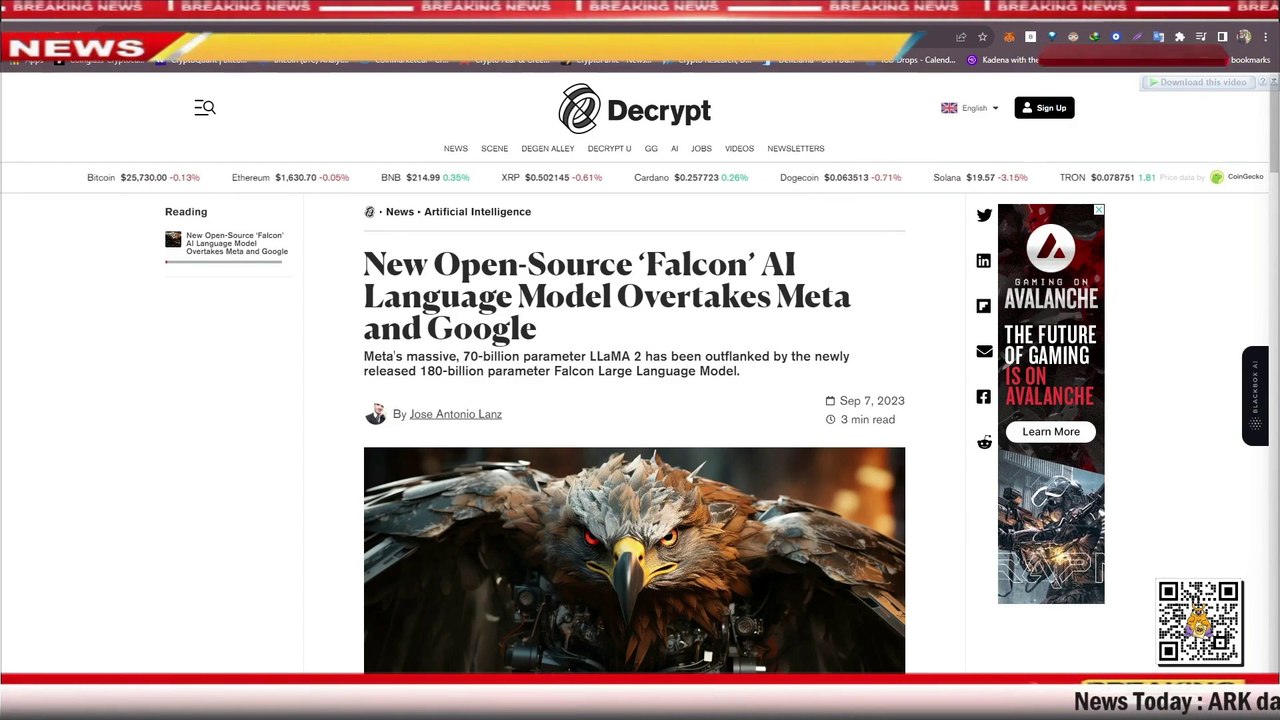Click the Download this video button
This screenshot has height=720, width=1280.
pos(1197,82)
